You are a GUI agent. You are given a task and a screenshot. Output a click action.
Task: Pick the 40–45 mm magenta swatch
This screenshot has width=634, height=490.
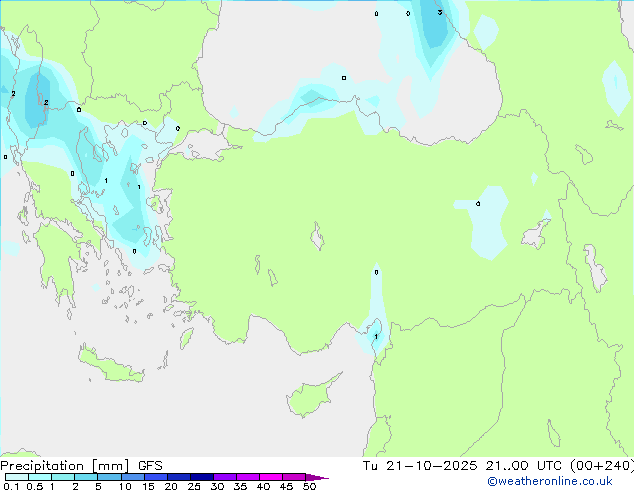[271, 477]
